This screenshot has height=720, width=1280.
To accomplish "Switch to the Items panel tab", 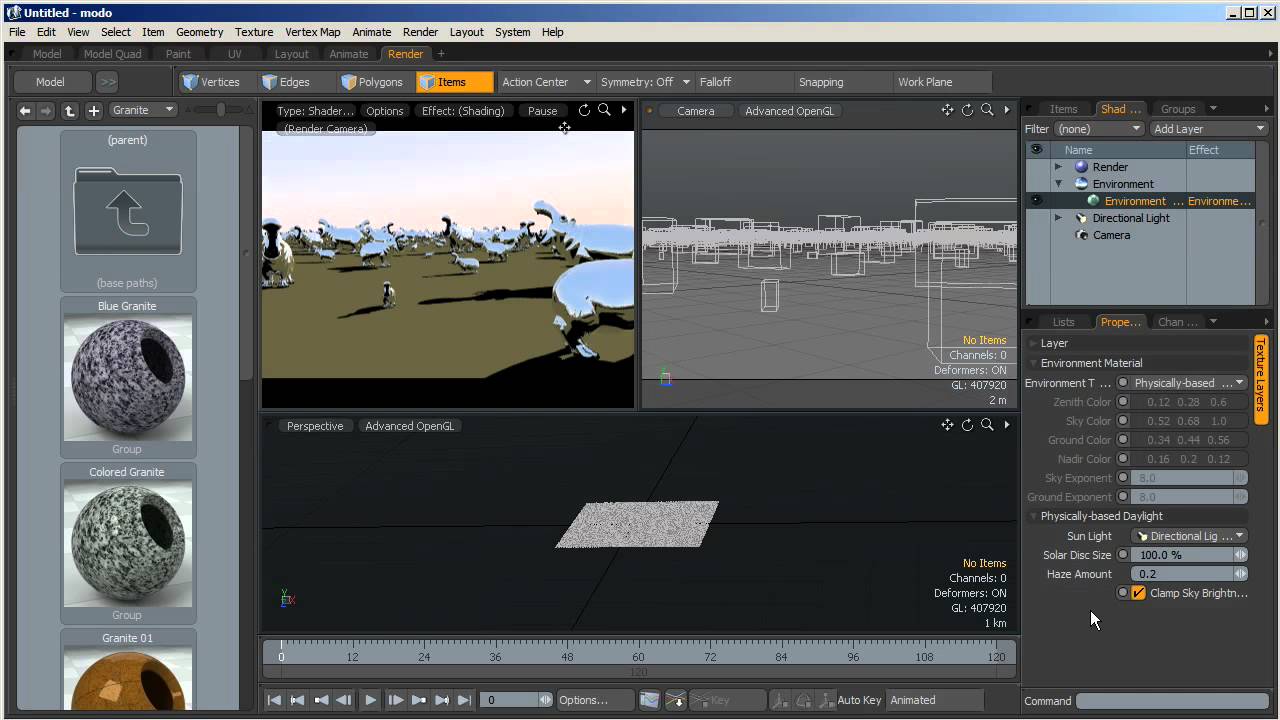I will (x=1063, y=109).
